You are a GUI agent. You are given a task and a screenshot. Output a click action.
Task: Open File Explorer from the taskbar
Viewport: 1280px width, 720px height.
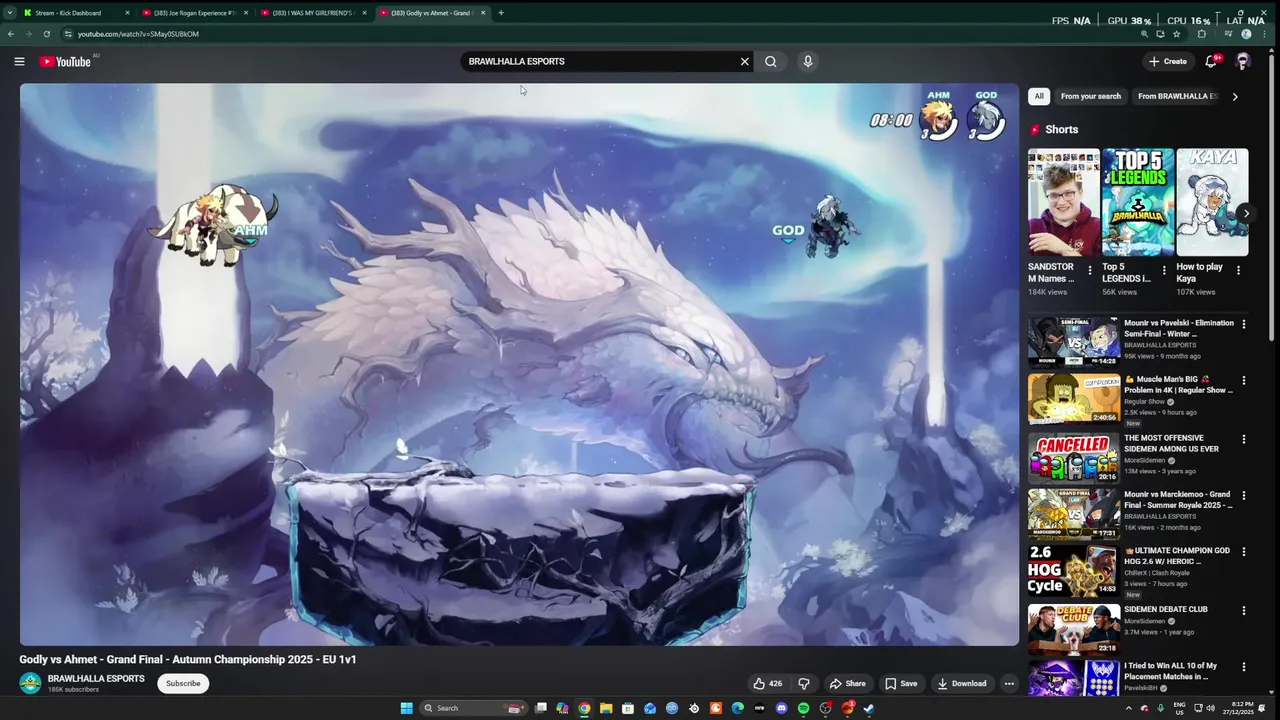606,708
